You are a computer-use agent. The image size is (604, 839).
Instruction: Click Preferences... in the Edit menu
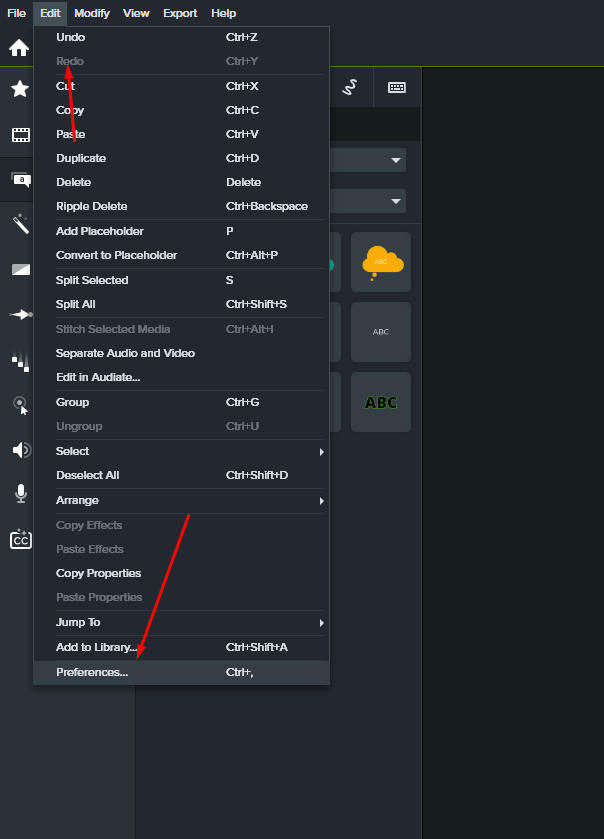tap(92, 672)
